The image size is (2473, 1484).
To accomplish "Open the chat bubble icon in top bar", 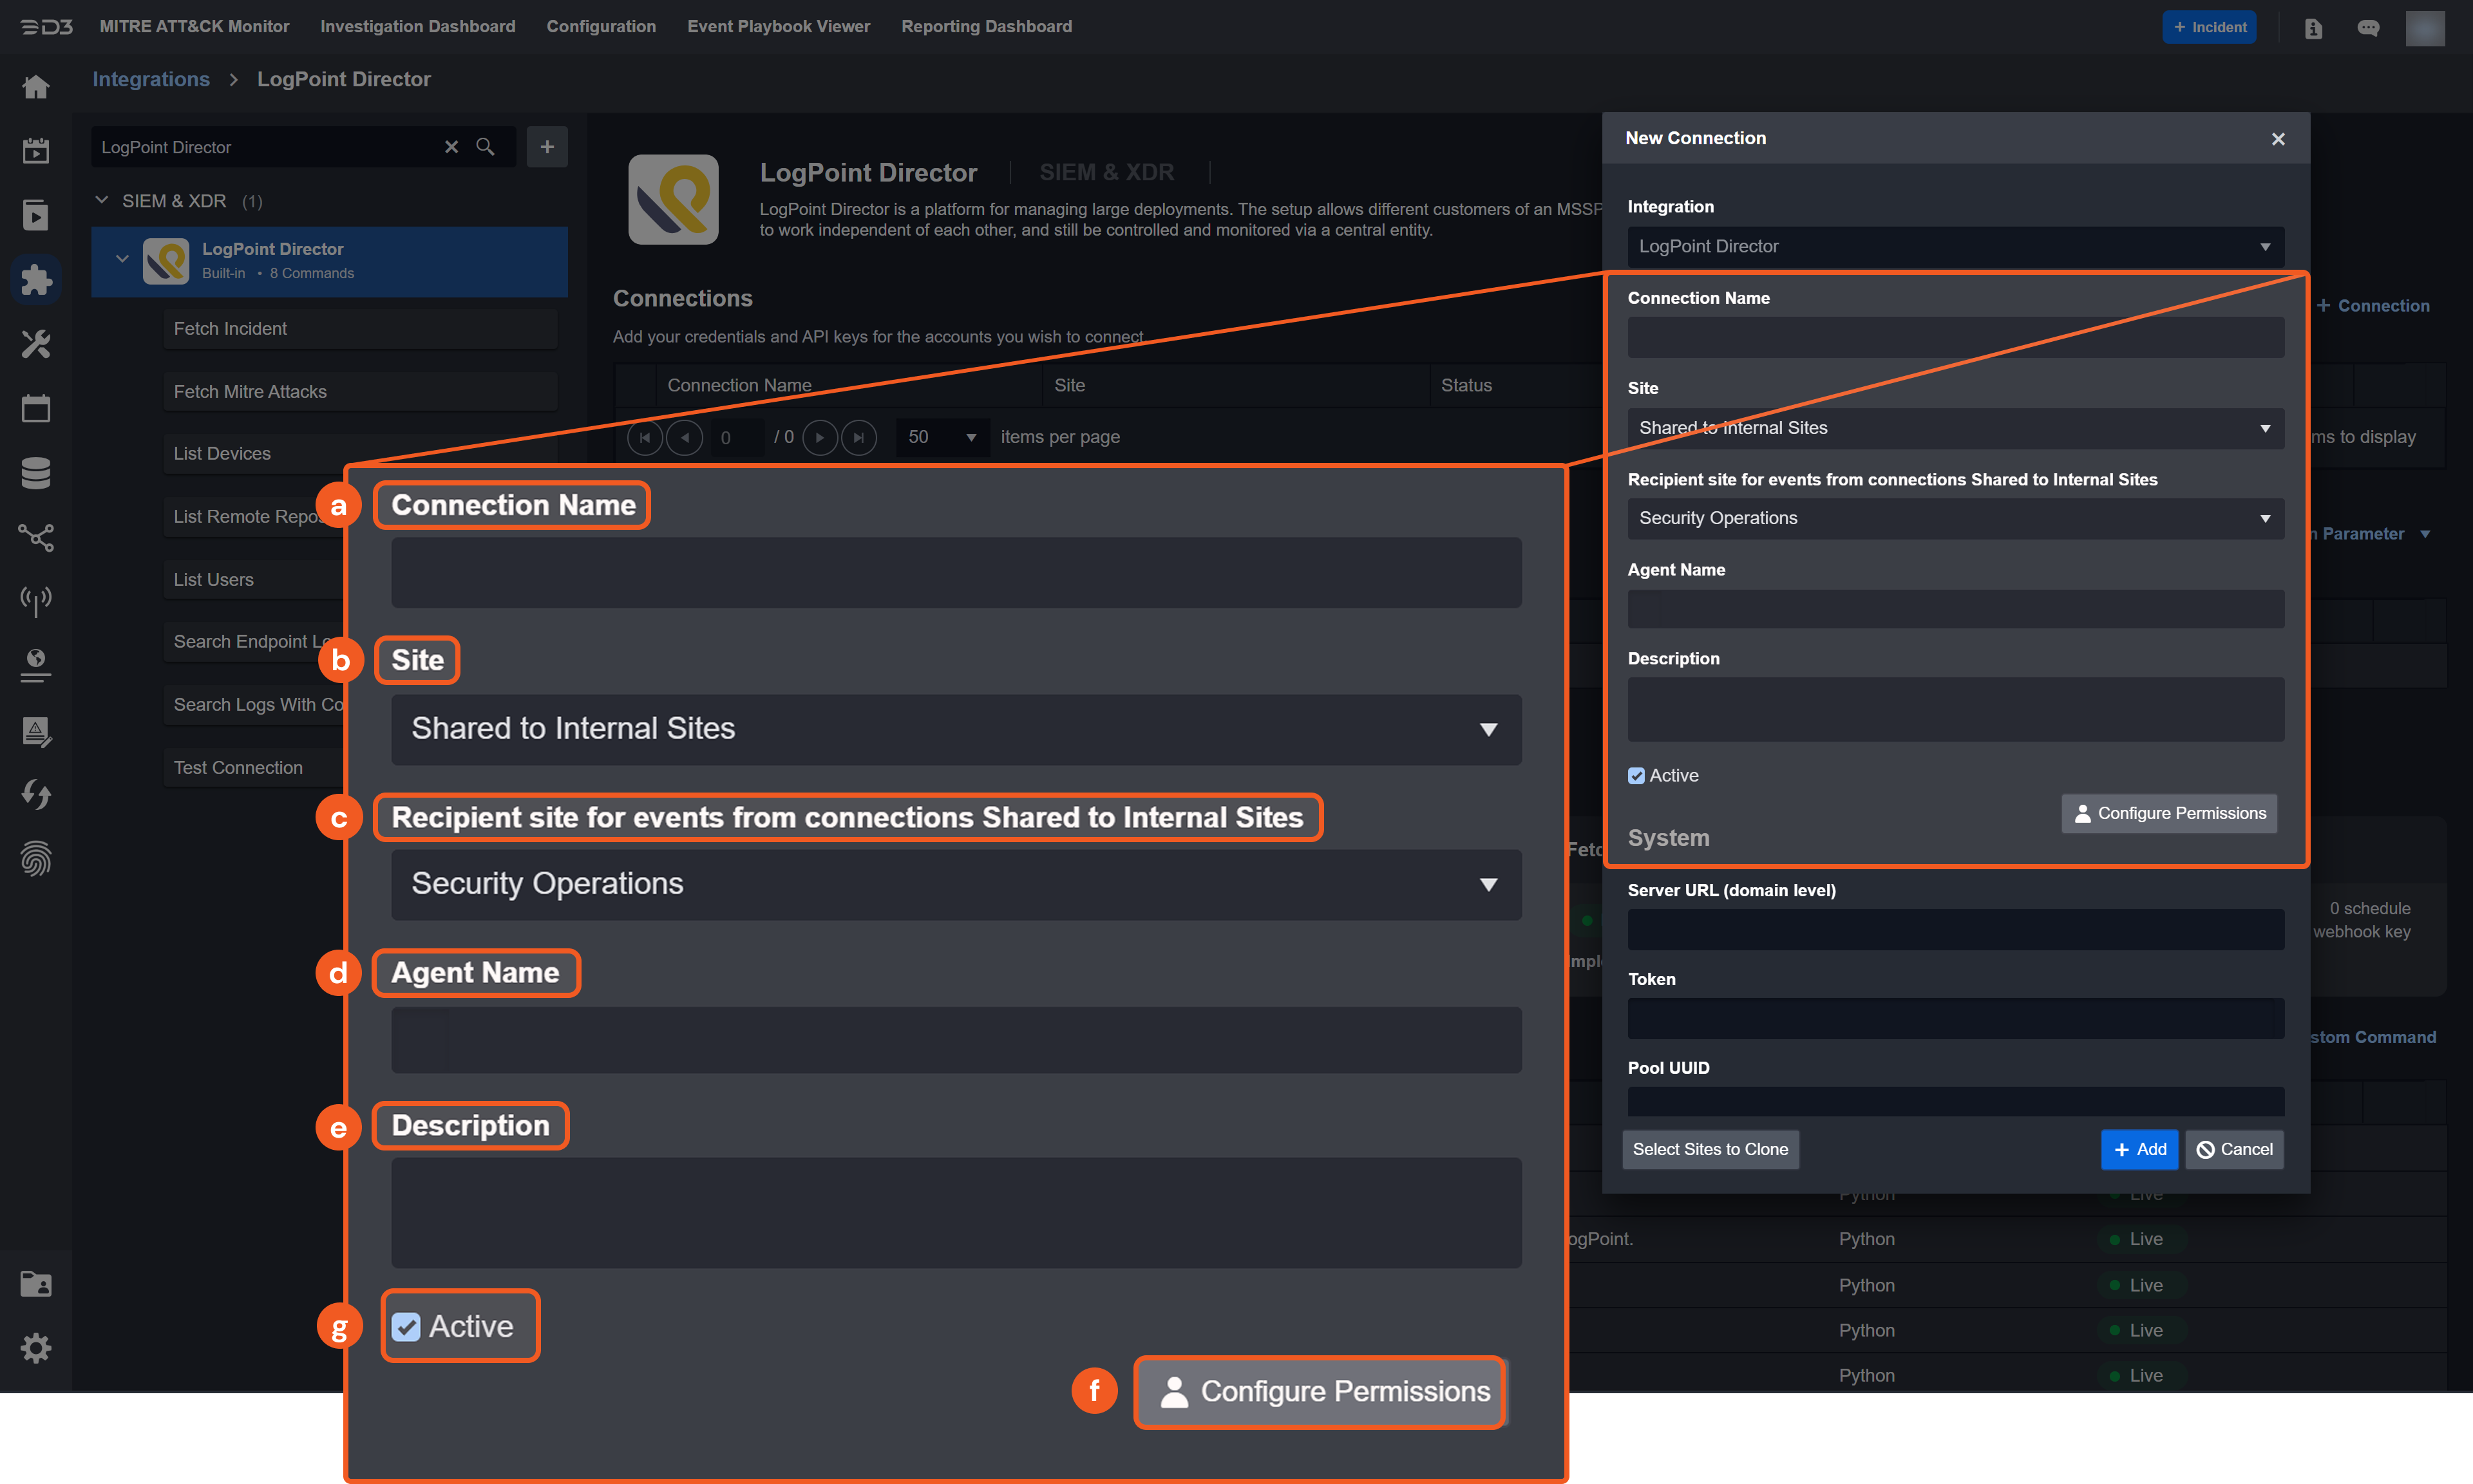I will (x=2367, y=28).
